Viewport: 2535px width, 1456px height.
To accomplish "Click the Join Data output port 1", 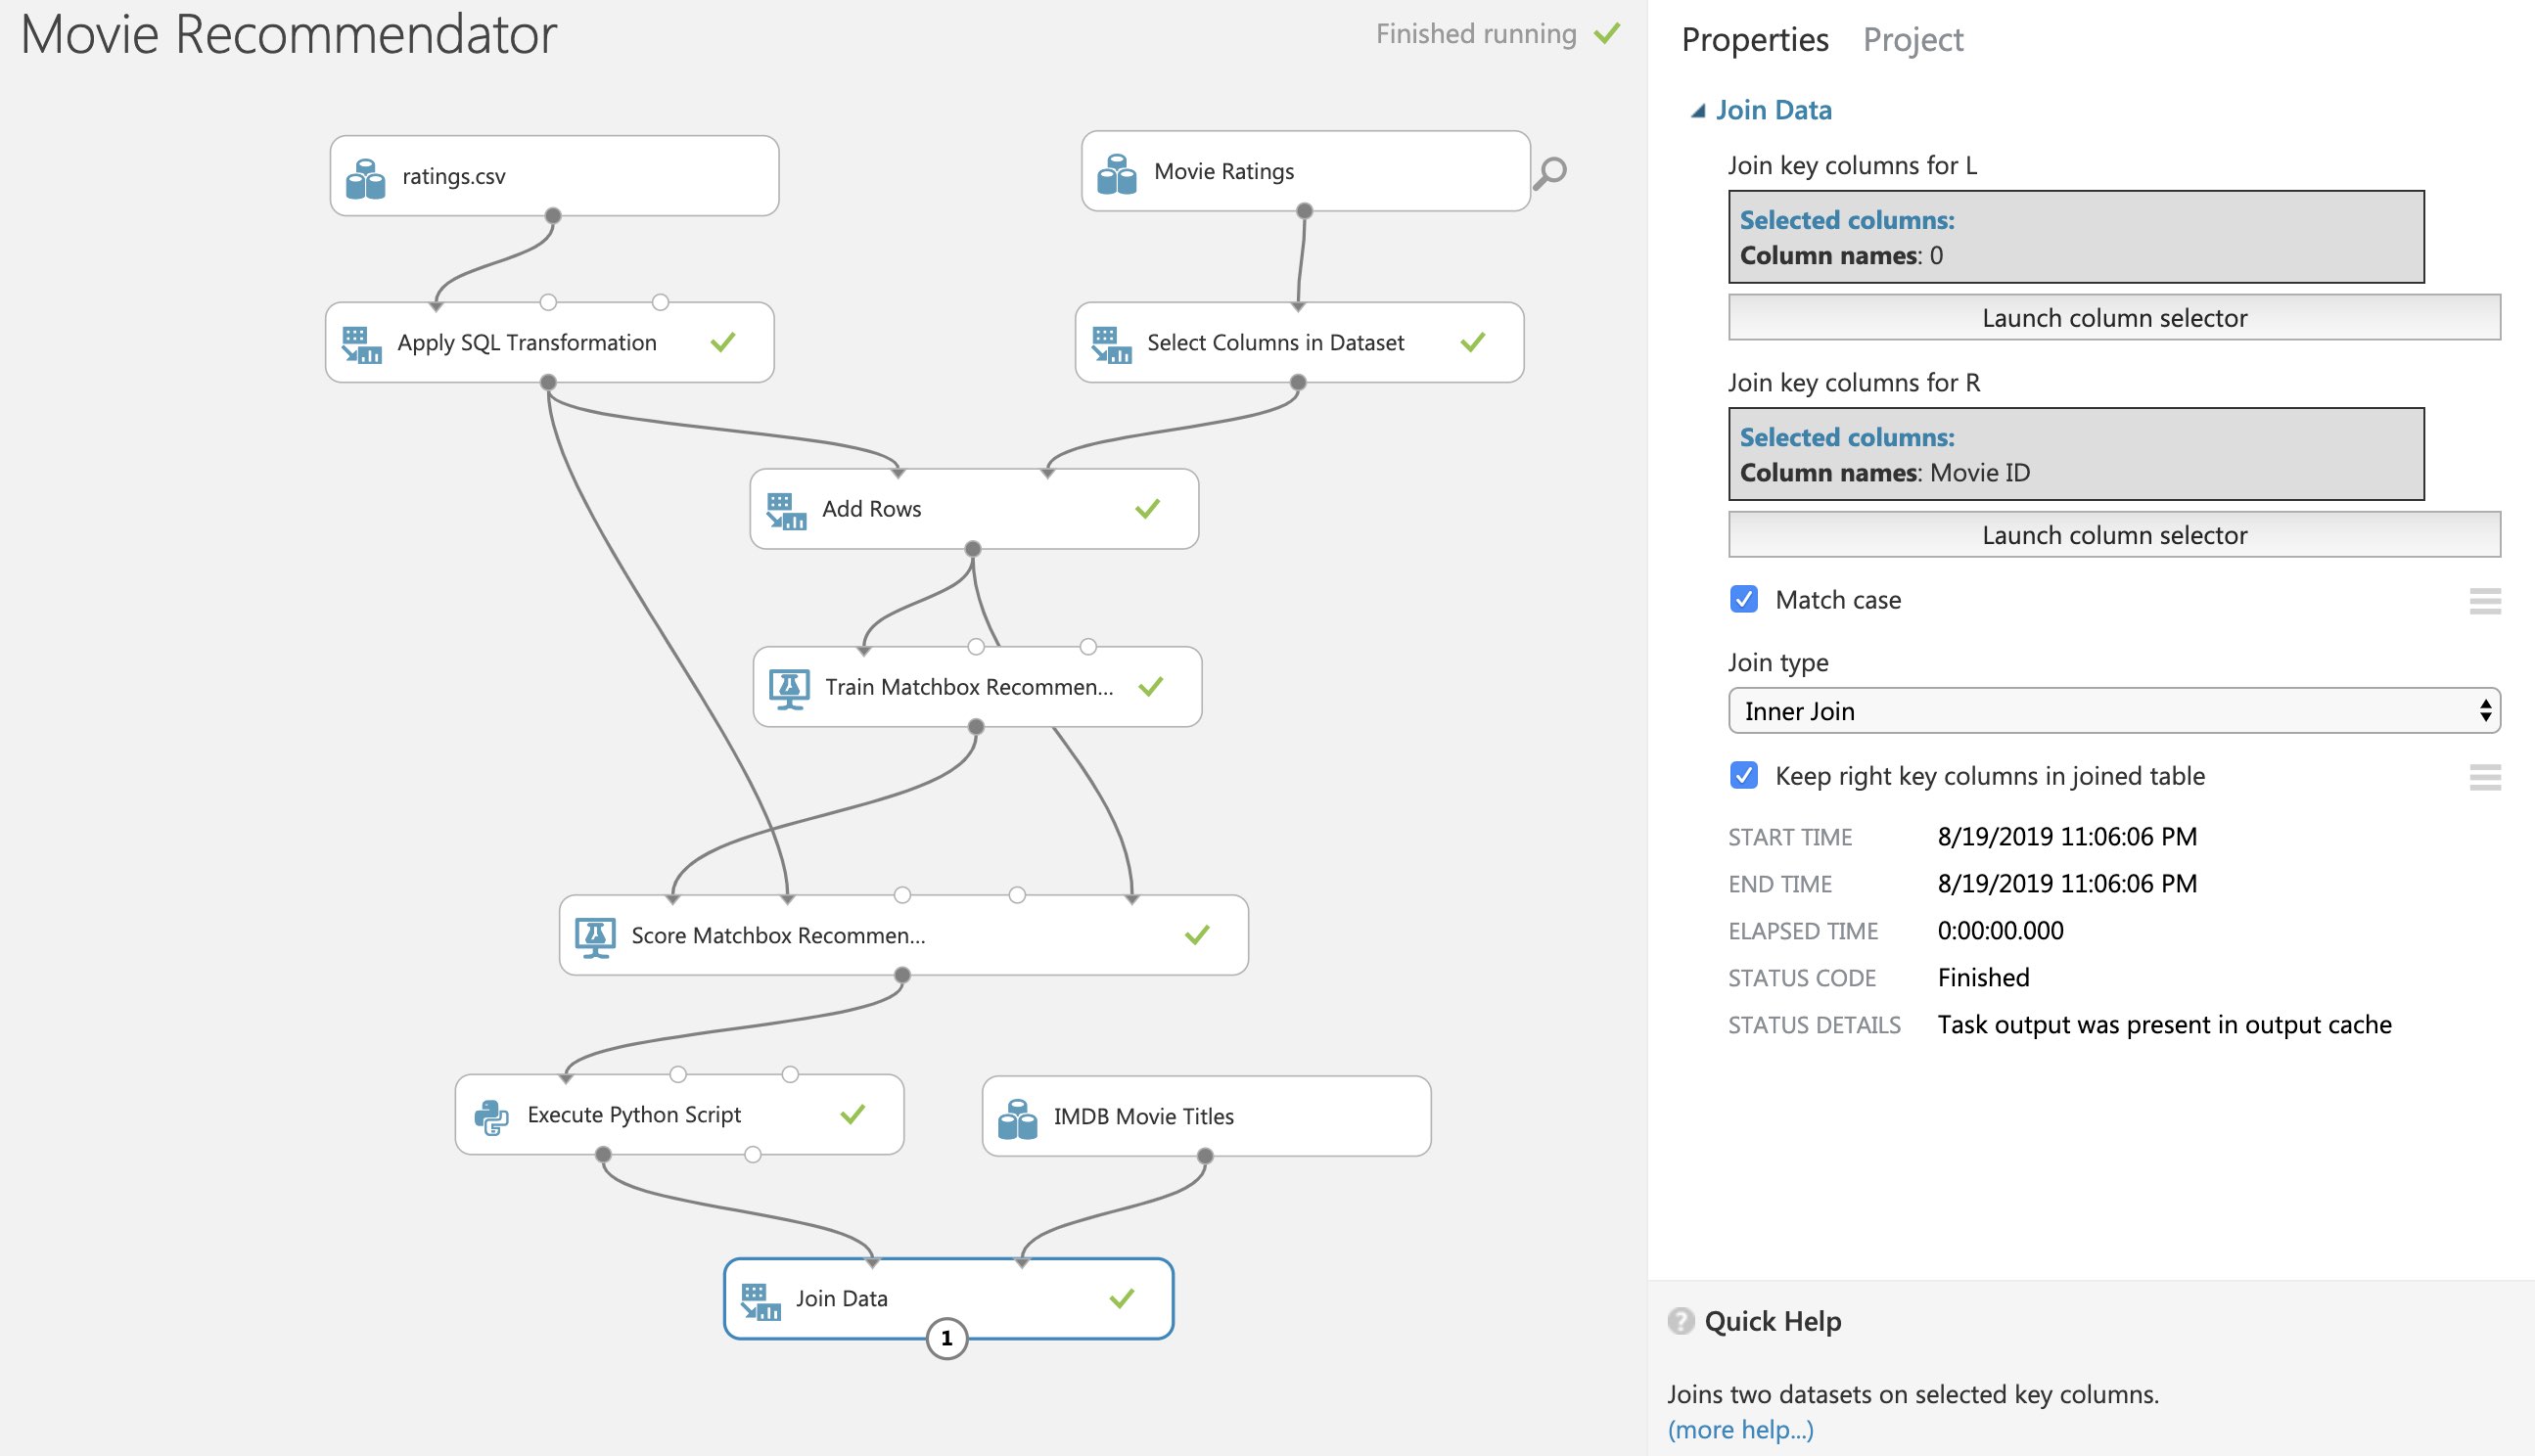I will click(946, 1338).
